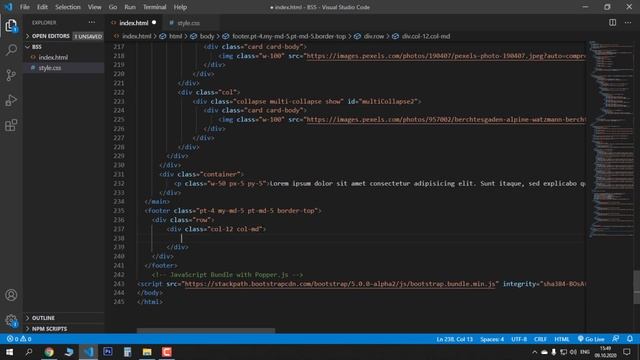Click the Windows Start button
This screenshot has width=640, height=360.
click(x=9, y=352)
